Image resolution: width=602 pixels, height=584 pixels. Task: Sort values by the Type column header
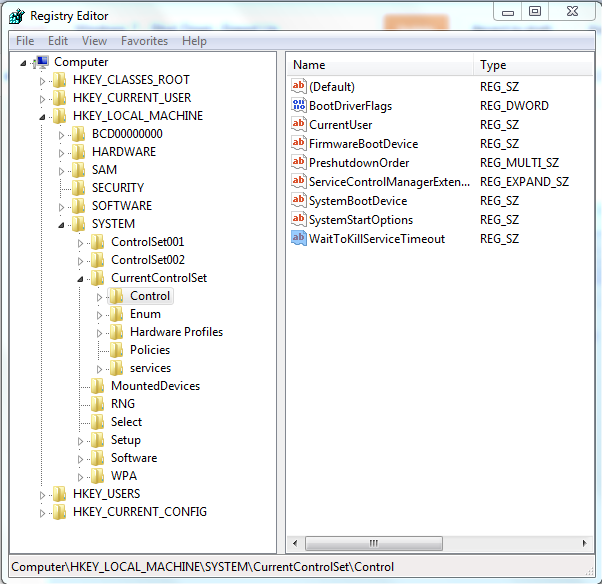[x=534, y=65]
